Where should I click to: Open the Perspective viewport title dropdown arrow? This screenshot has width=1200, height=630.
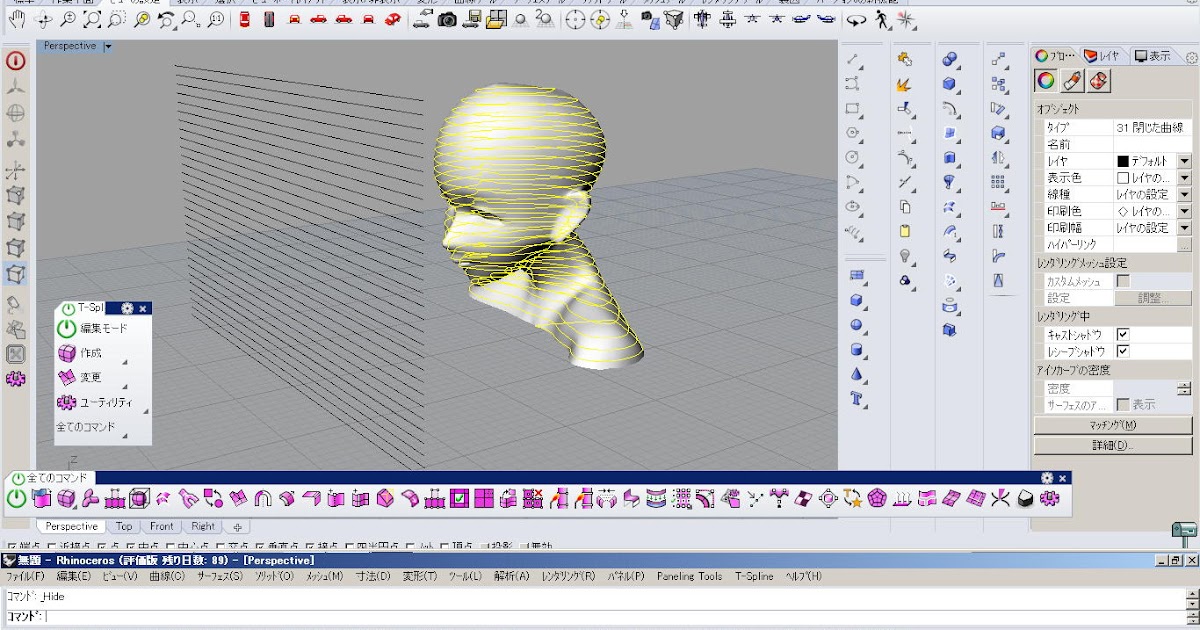coord(108,47)
